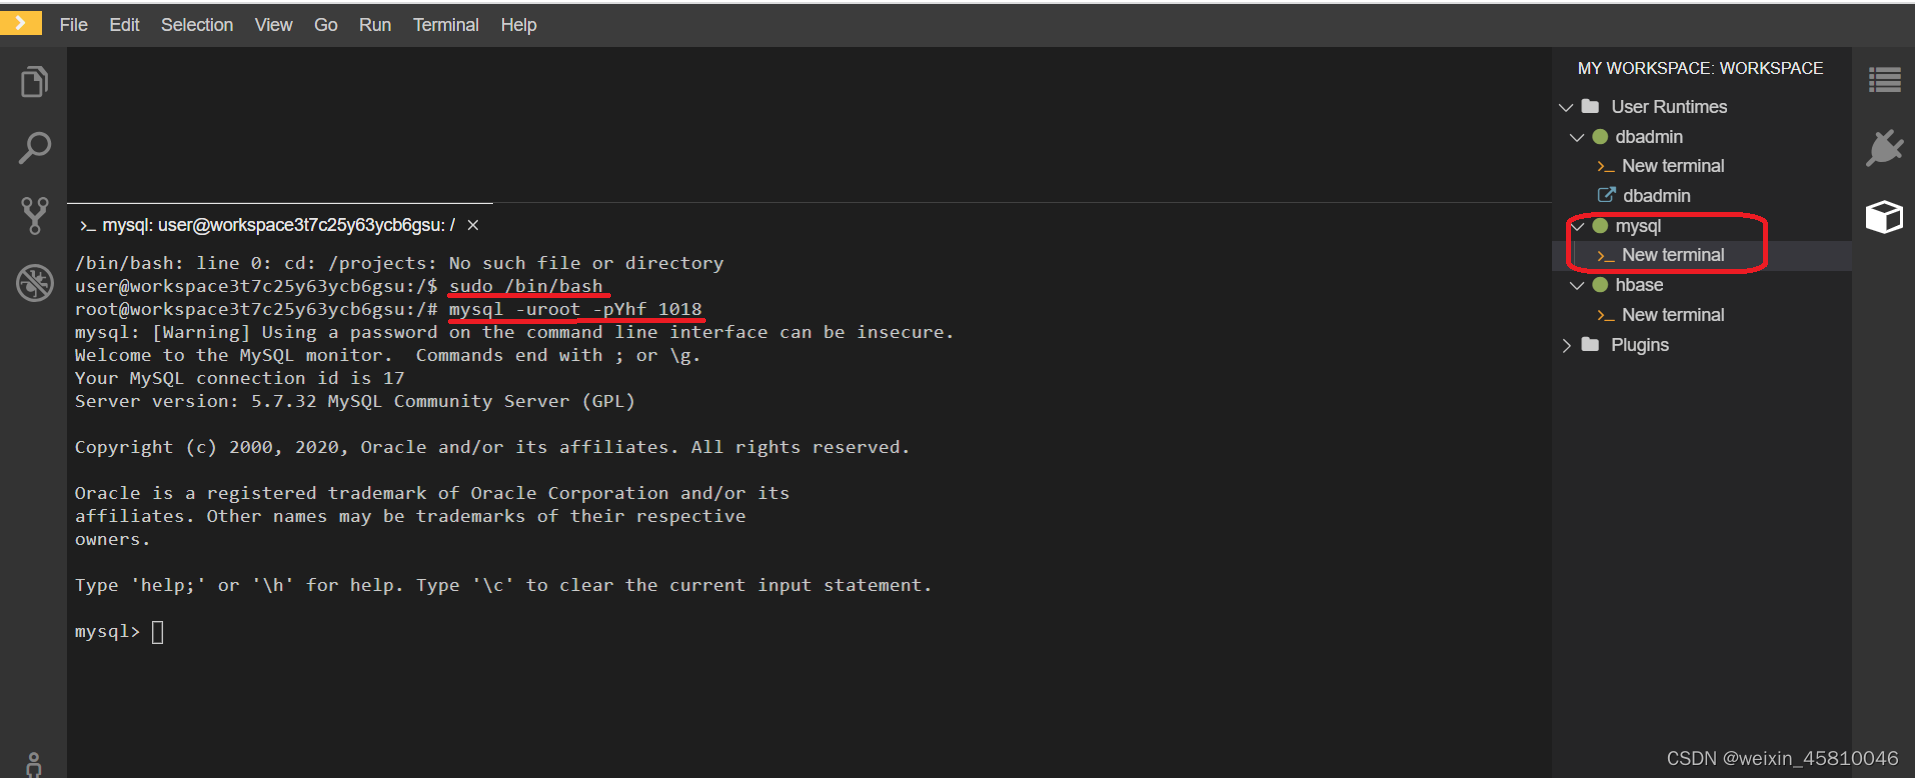This screenshot has height=778, width=1915.
Task: Collapse the hbase runtime node
Action: pyautogui.click(x=1577, y=286)
